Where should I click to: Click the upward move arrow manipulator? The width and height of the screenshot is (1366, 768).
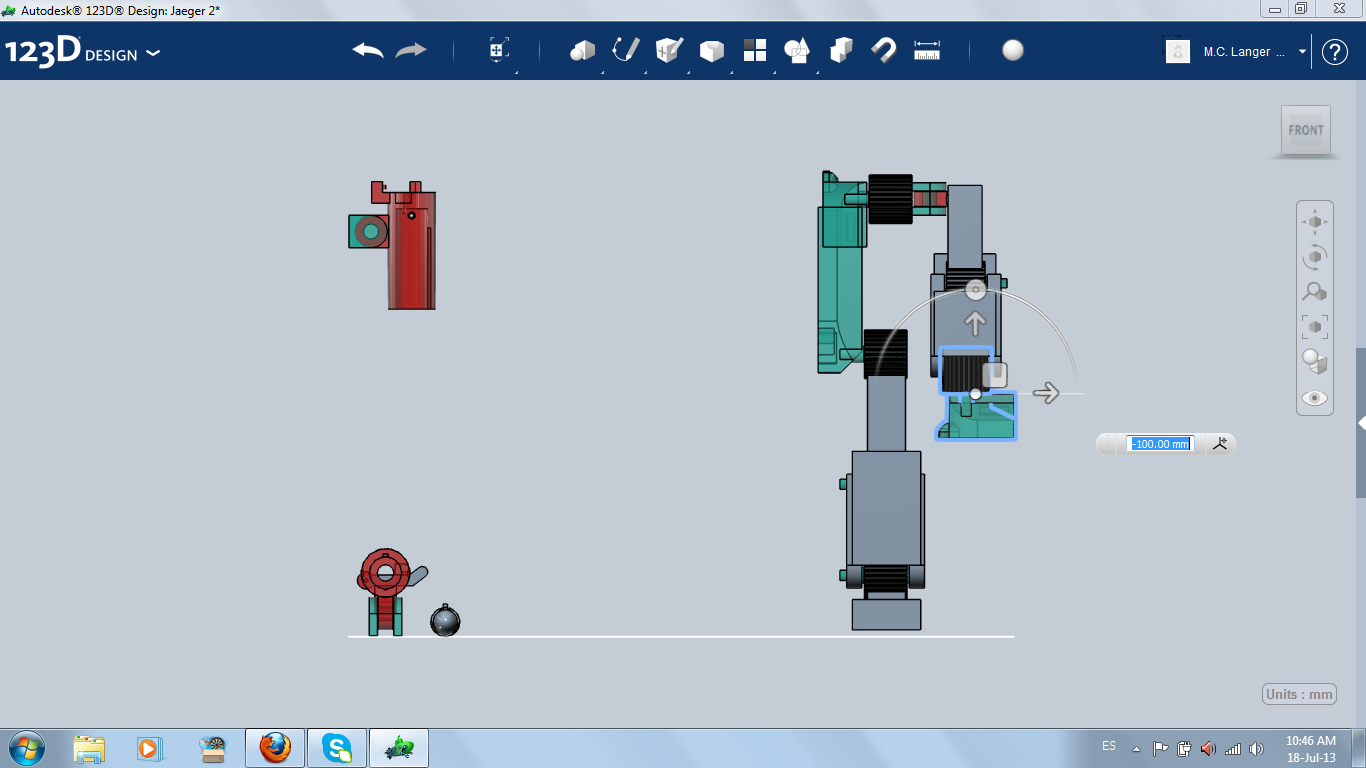point(975,323)
